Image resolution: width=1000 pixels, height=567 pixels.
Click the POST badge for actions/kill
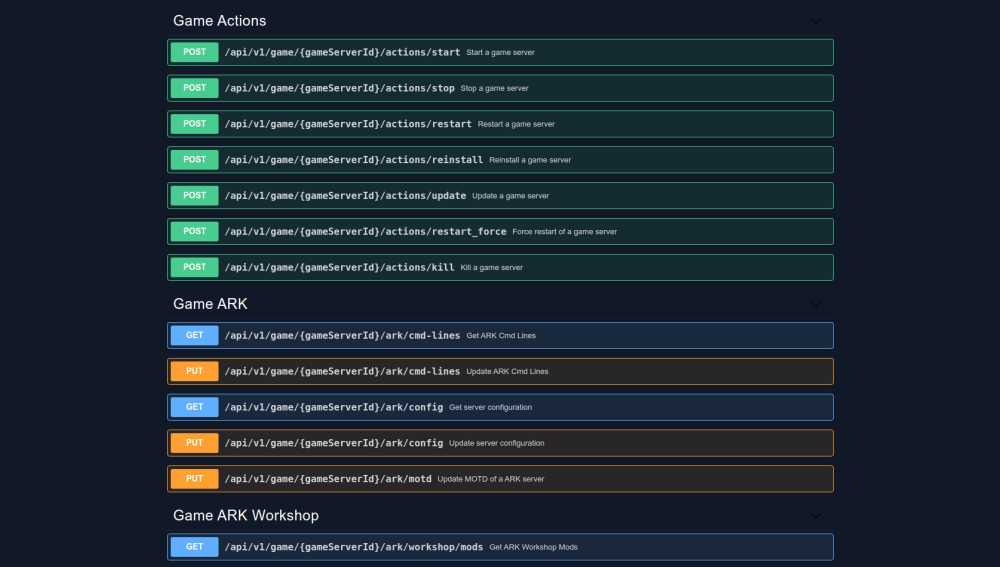(194, 267)
